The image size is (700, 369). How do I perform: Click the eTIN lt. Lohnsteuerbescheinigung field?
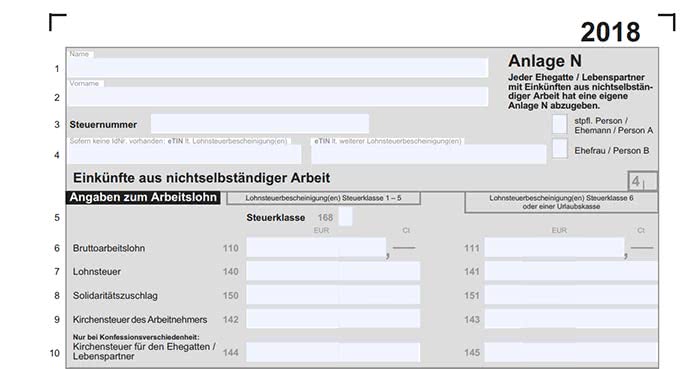185,154
